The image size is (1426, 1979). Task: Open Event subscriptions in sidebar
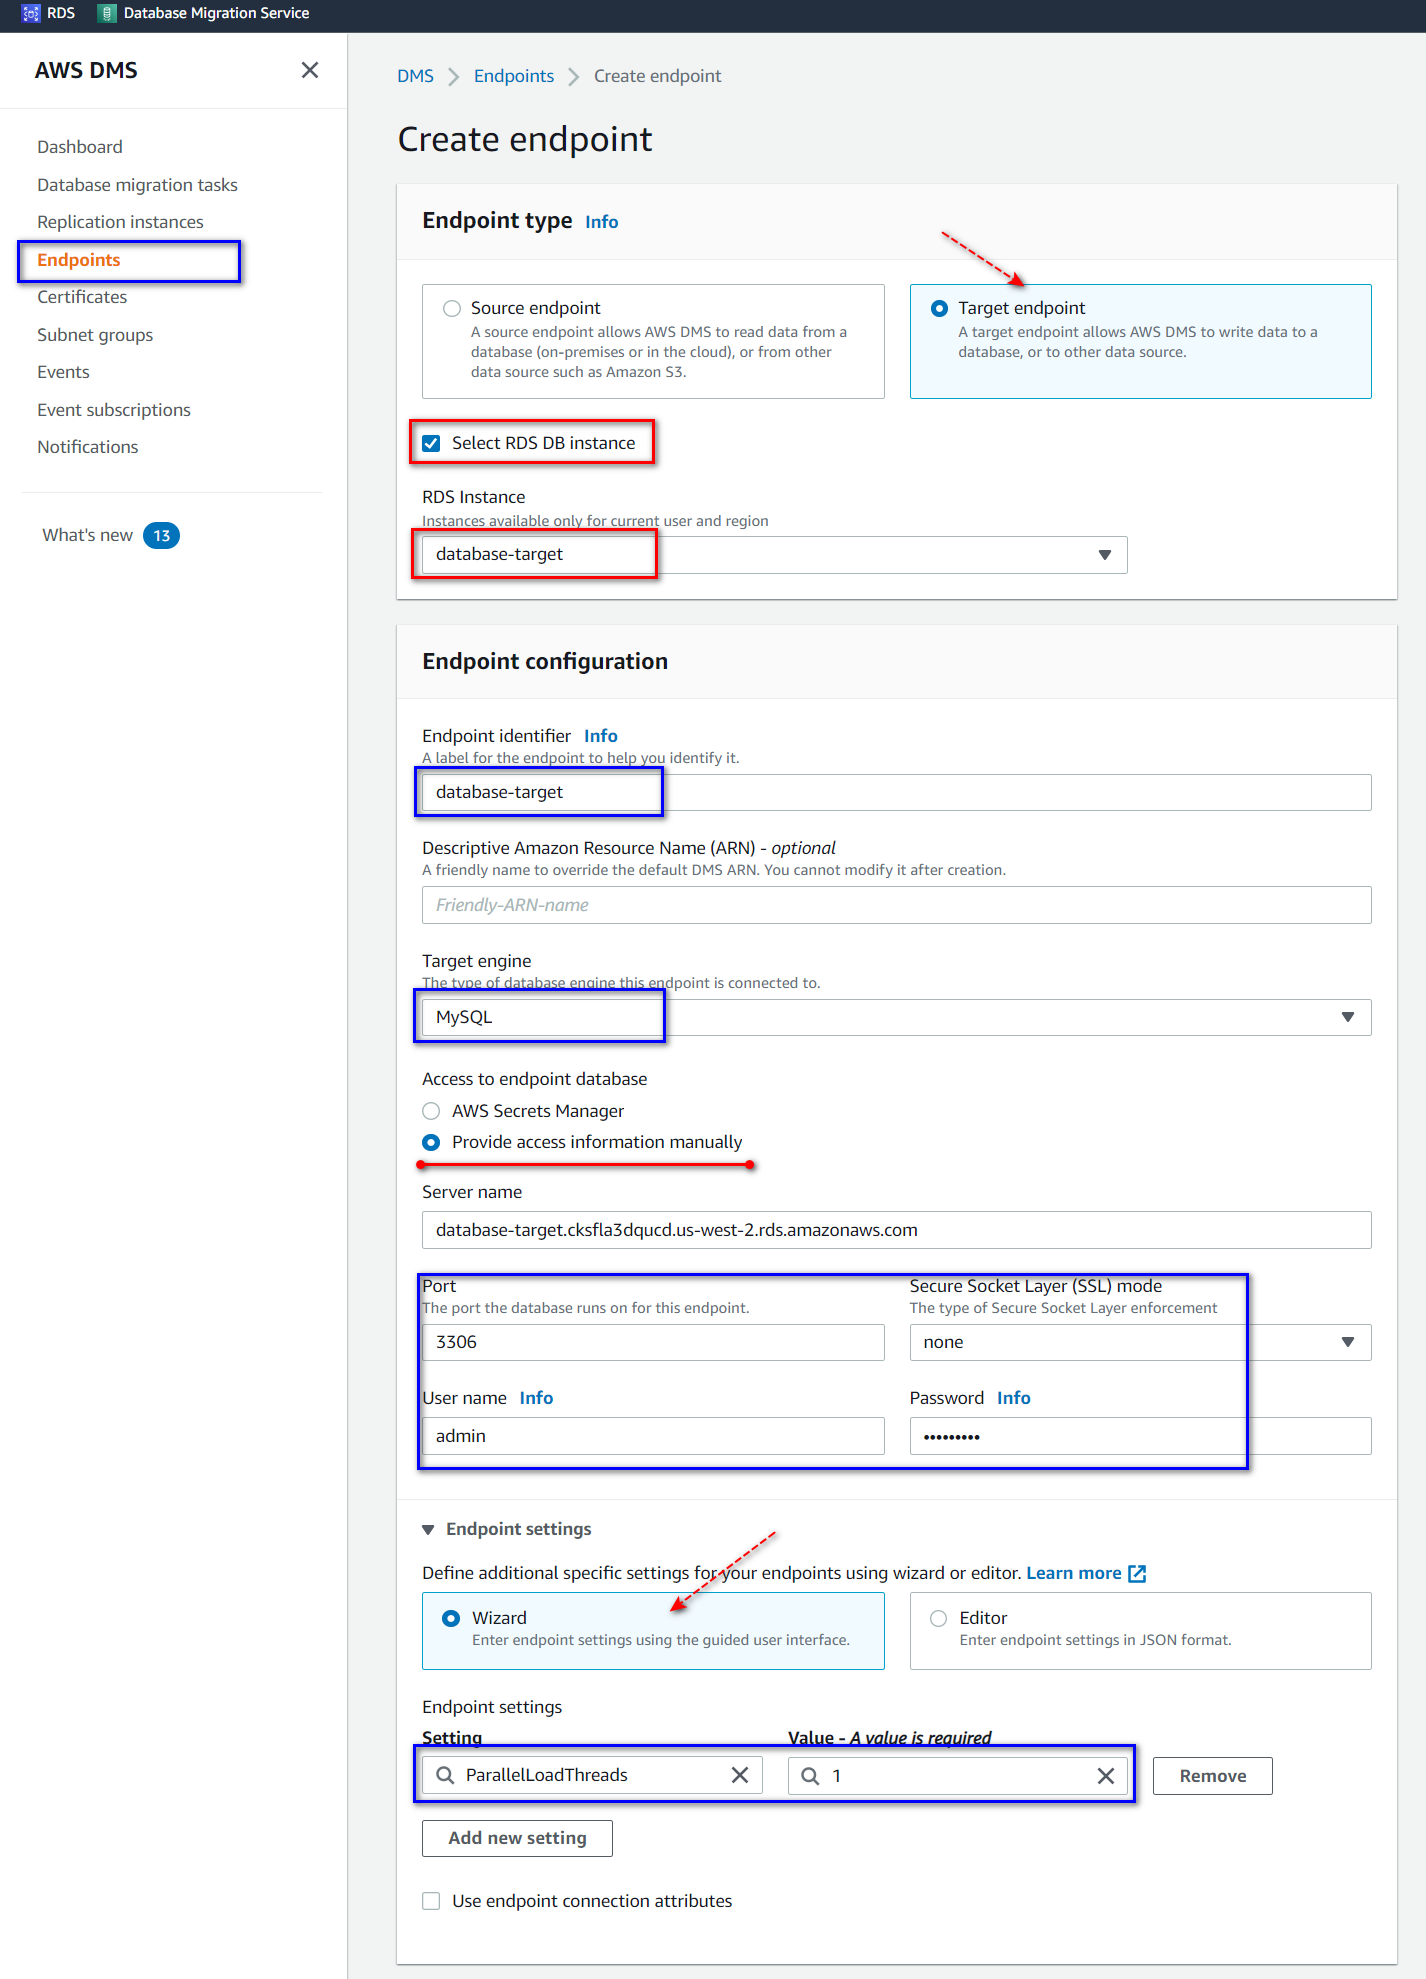(x=114, y=410)
